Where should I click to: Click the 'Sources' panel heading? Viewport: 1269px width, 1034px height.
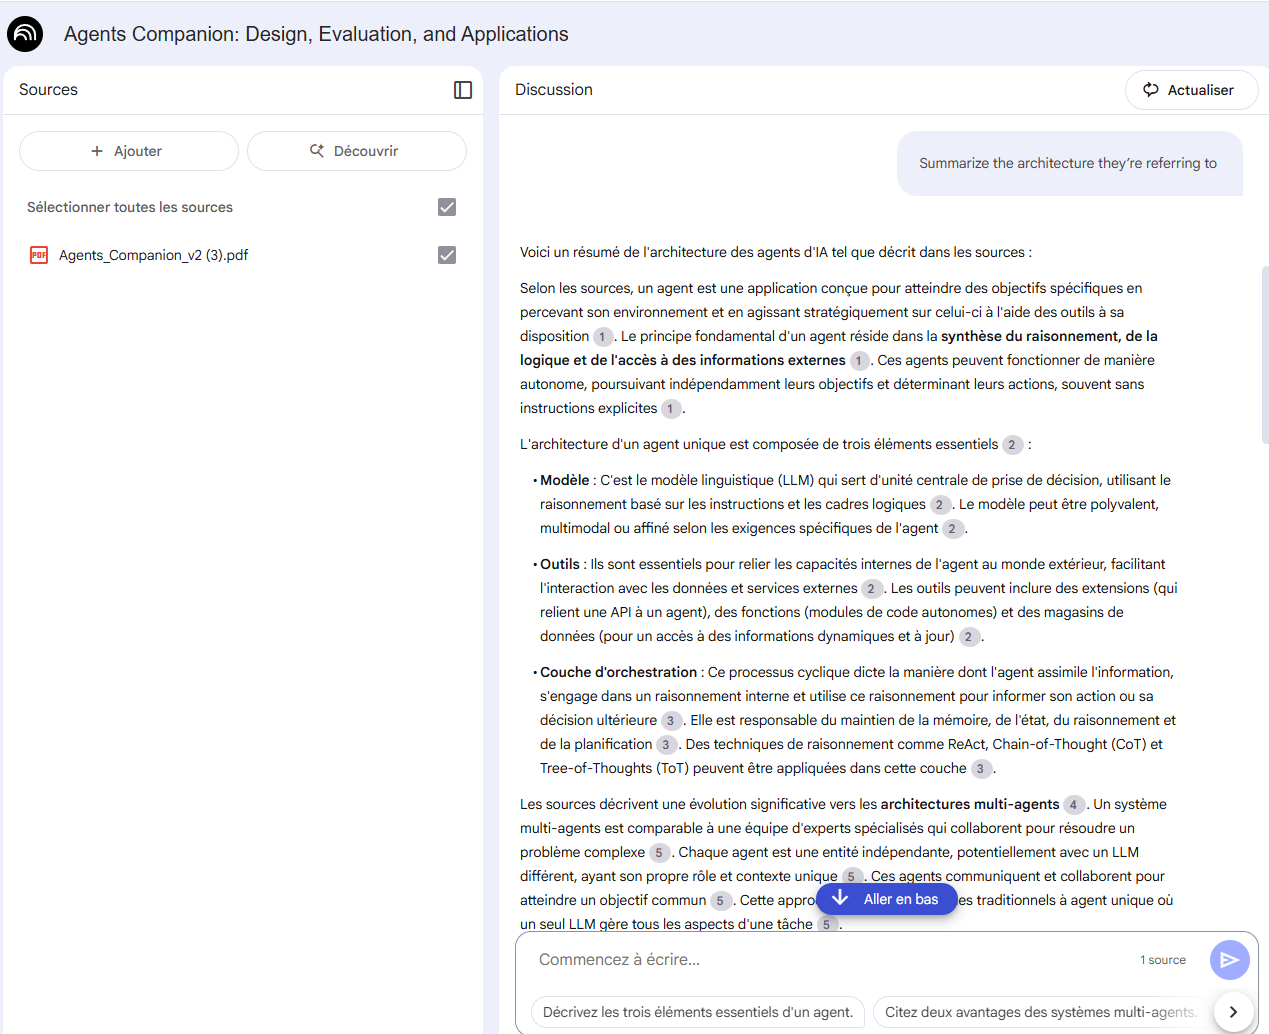pos(48,90)
